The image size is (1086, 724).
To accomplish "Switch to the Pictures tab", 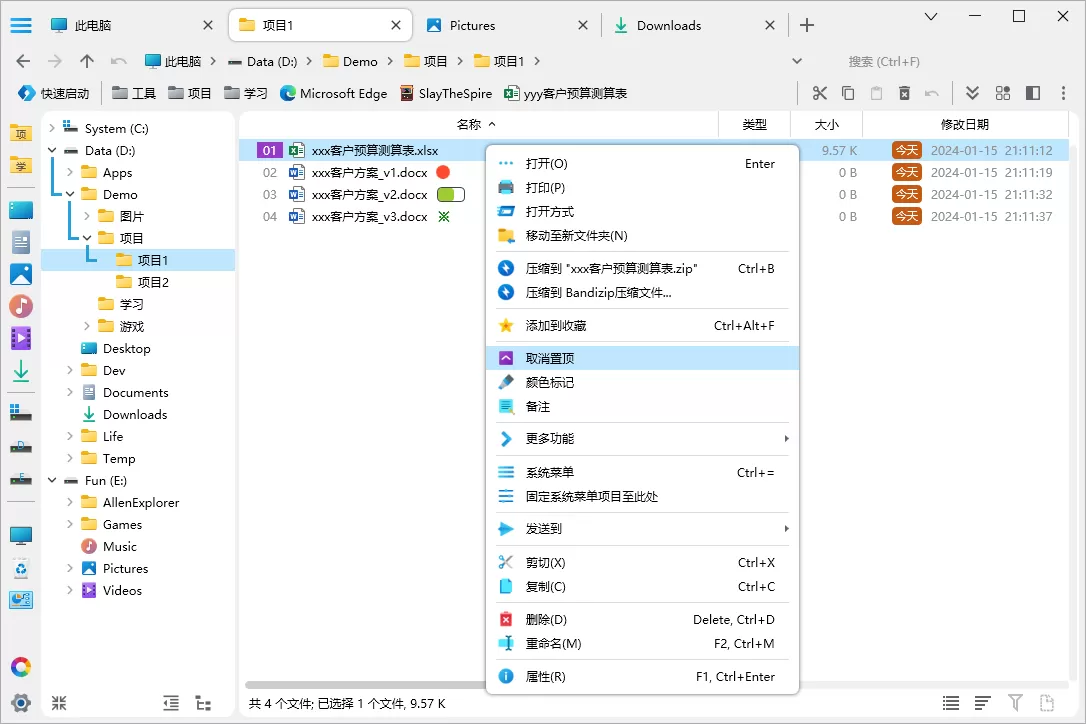I will click(475, 25).
